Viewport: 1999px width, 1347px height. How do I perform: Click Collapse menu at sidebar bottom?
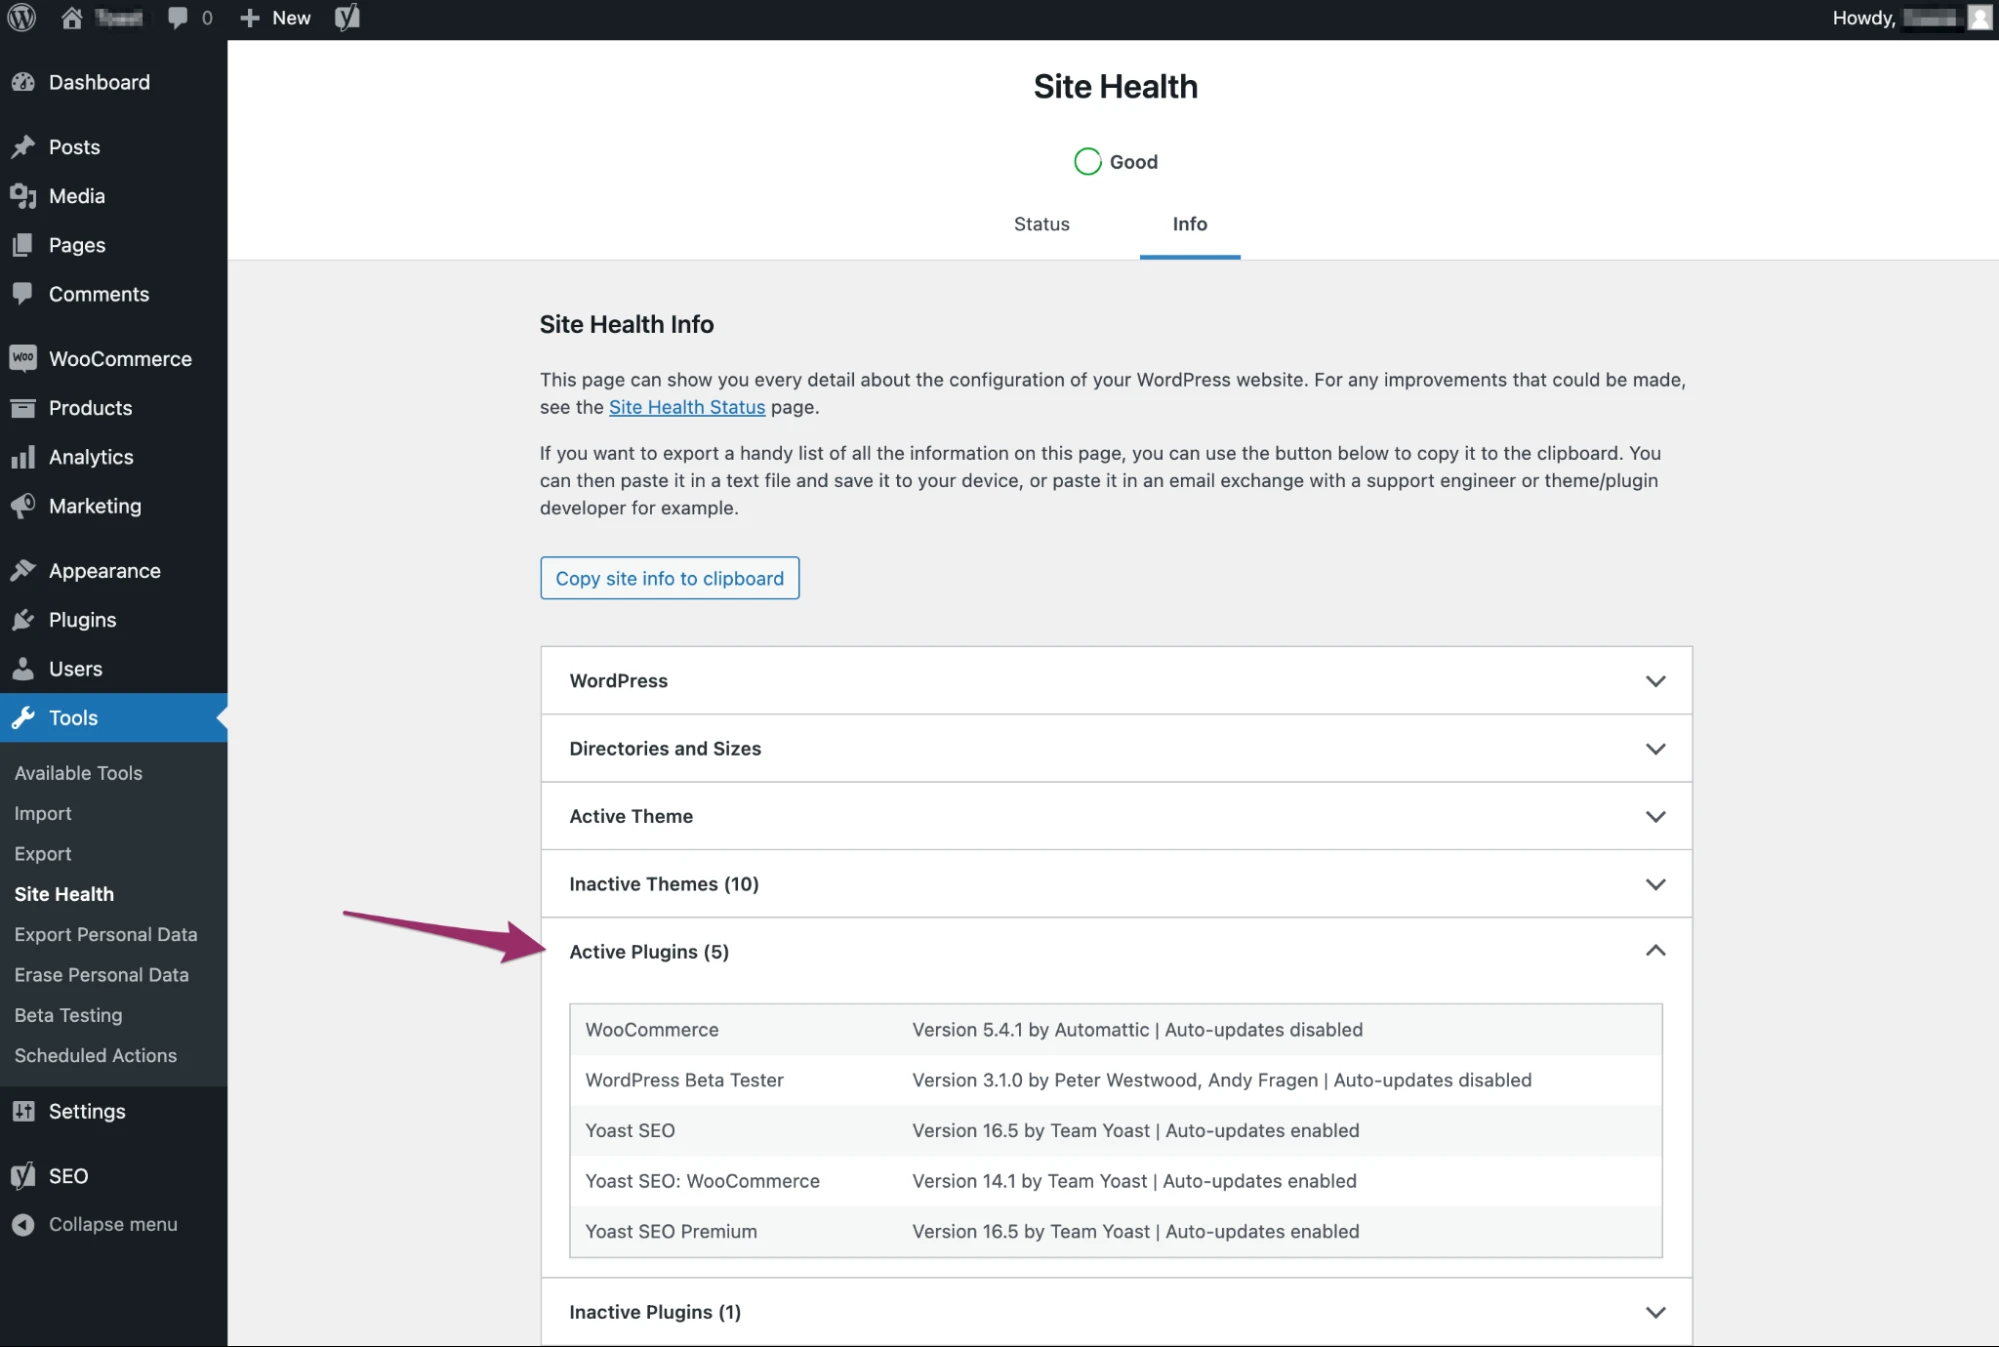[95, 1225]
